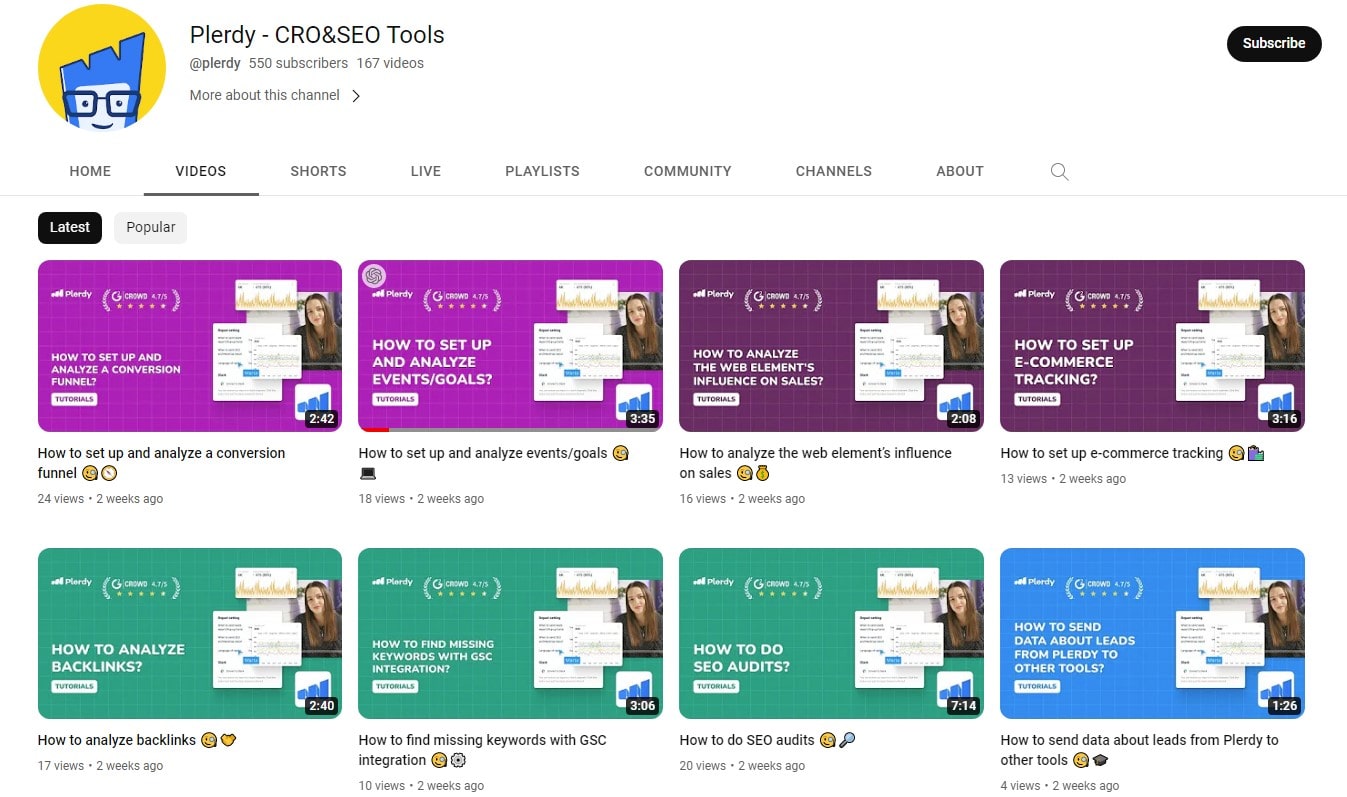Screen dimensions: 1347x797
Task: Click the red watch progress bar
Action: (x=372, y=428)
